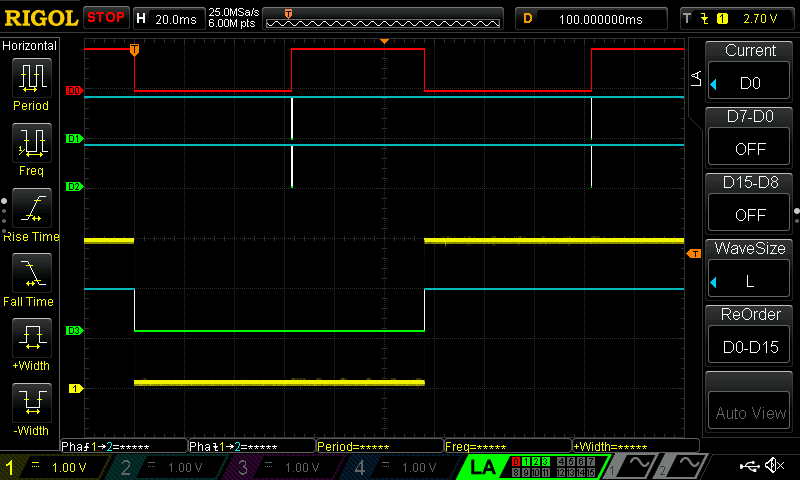Toggle the D7-D0 channel group OFF setting

(750, 134)
